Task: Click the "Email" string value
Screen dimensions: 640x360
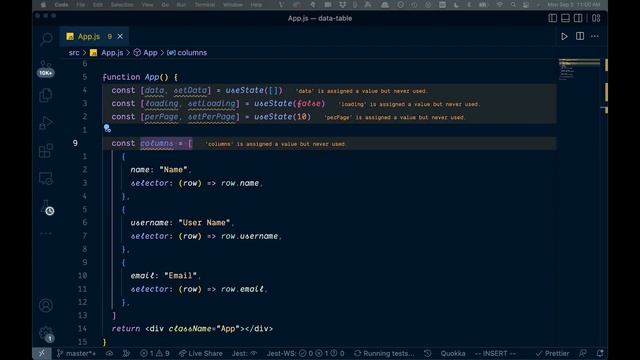Action: 180,276
